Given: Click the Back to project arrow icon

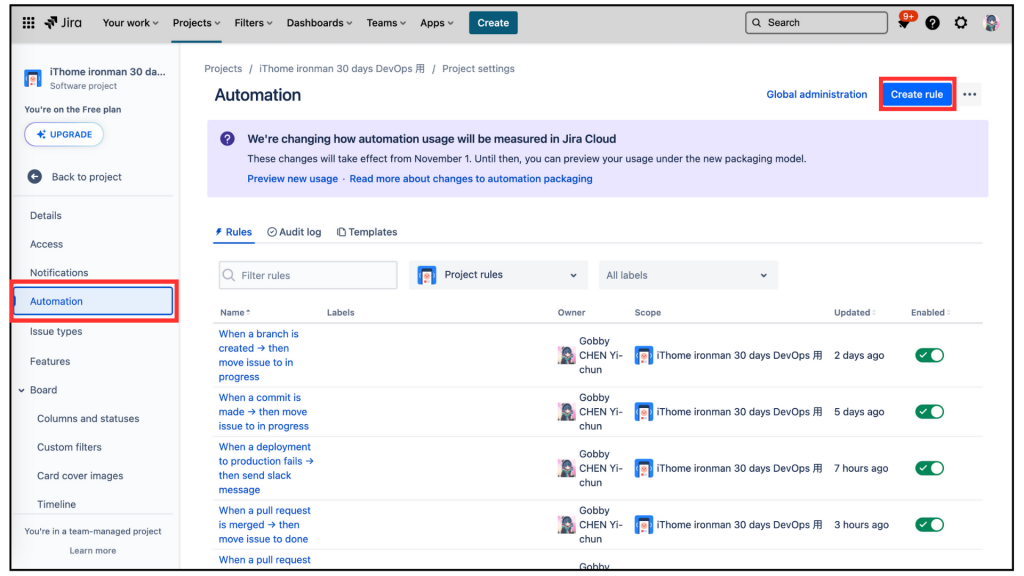Looking at the screenshot, I should click(35, 177).
